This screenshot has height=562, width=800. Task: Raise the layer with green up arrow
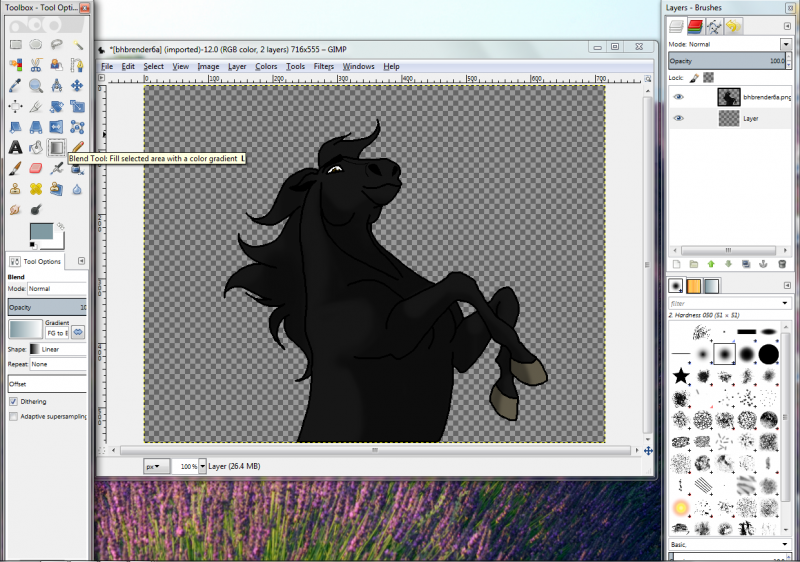coord(711,264)
